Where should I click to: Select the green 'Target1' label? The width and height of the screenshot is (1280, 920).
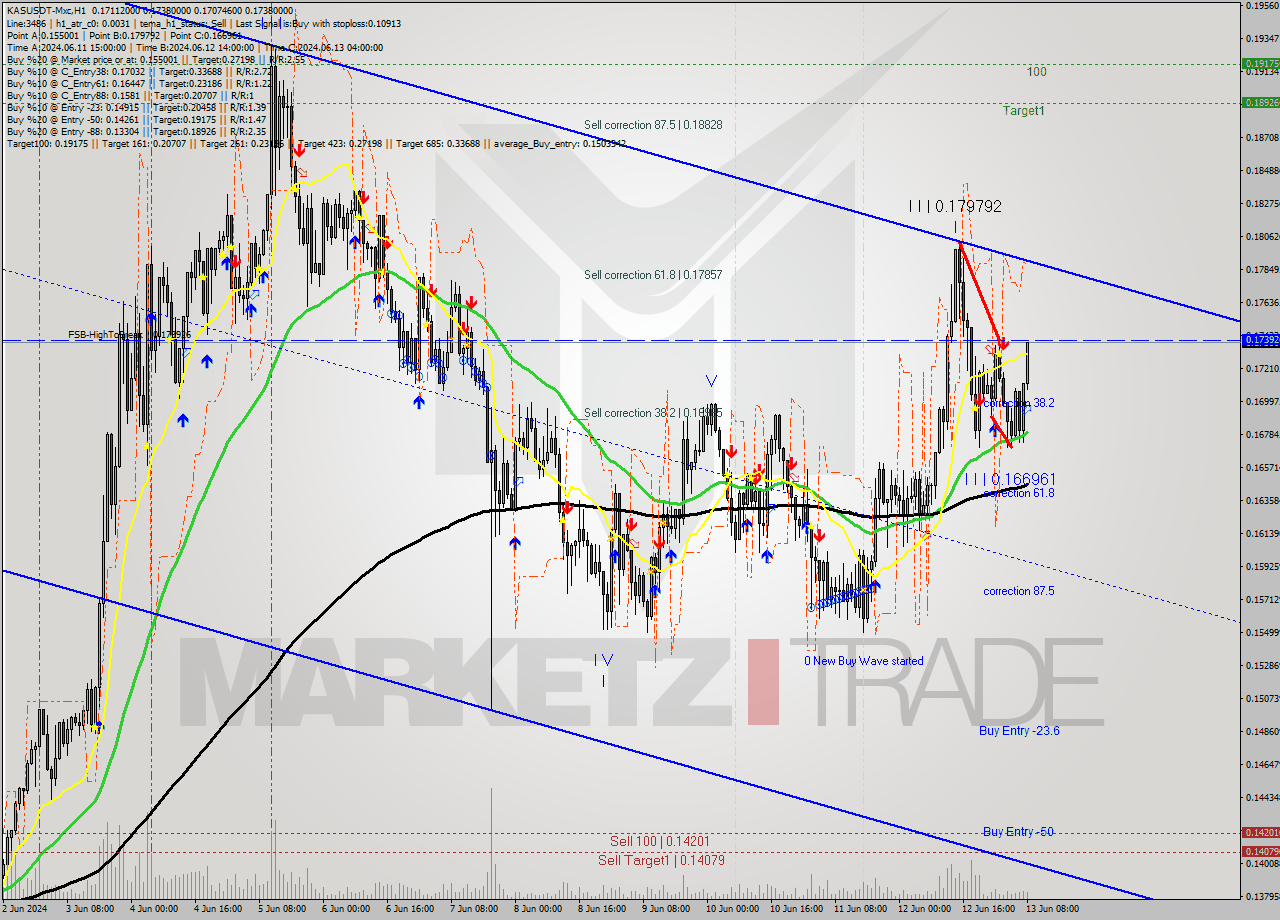pos(1024,111)
